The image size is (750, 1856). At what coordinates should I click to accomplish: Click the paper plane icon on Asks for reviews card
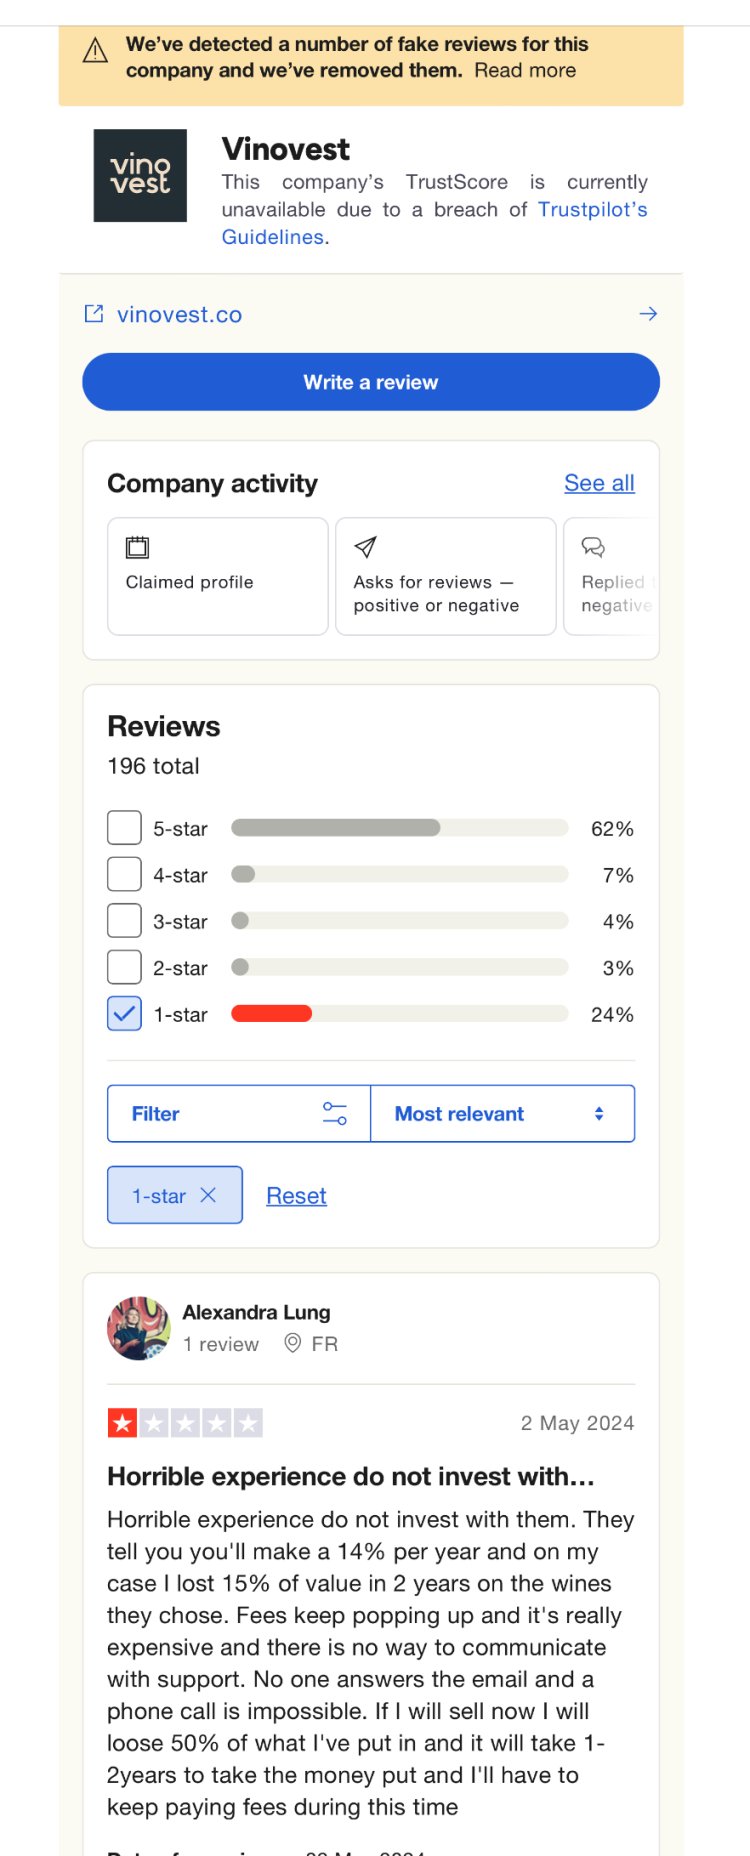pos(365,547)
